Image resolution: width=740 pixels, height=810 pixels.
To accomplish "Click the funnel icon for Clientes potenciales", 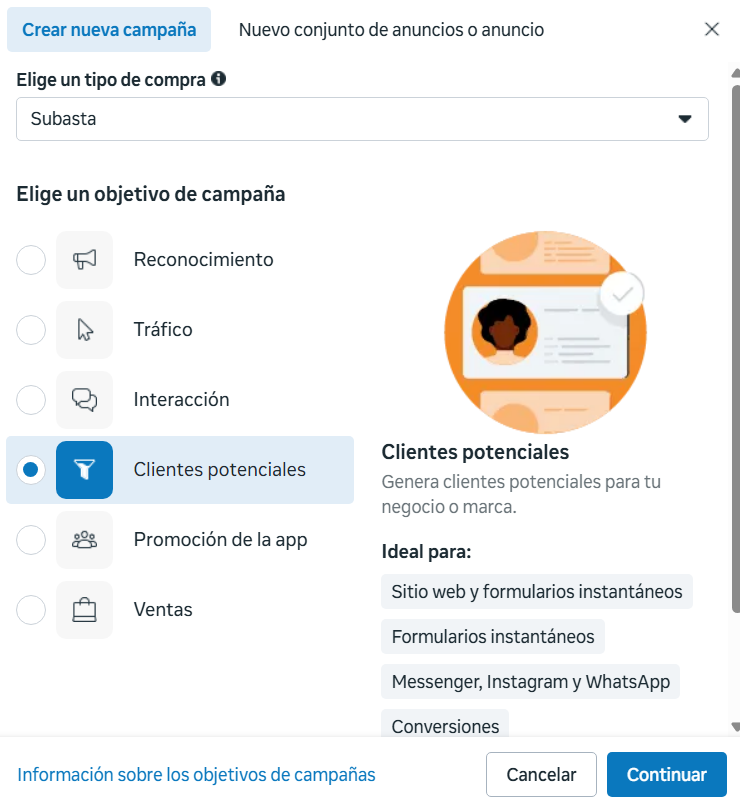I will click(85, 470).
